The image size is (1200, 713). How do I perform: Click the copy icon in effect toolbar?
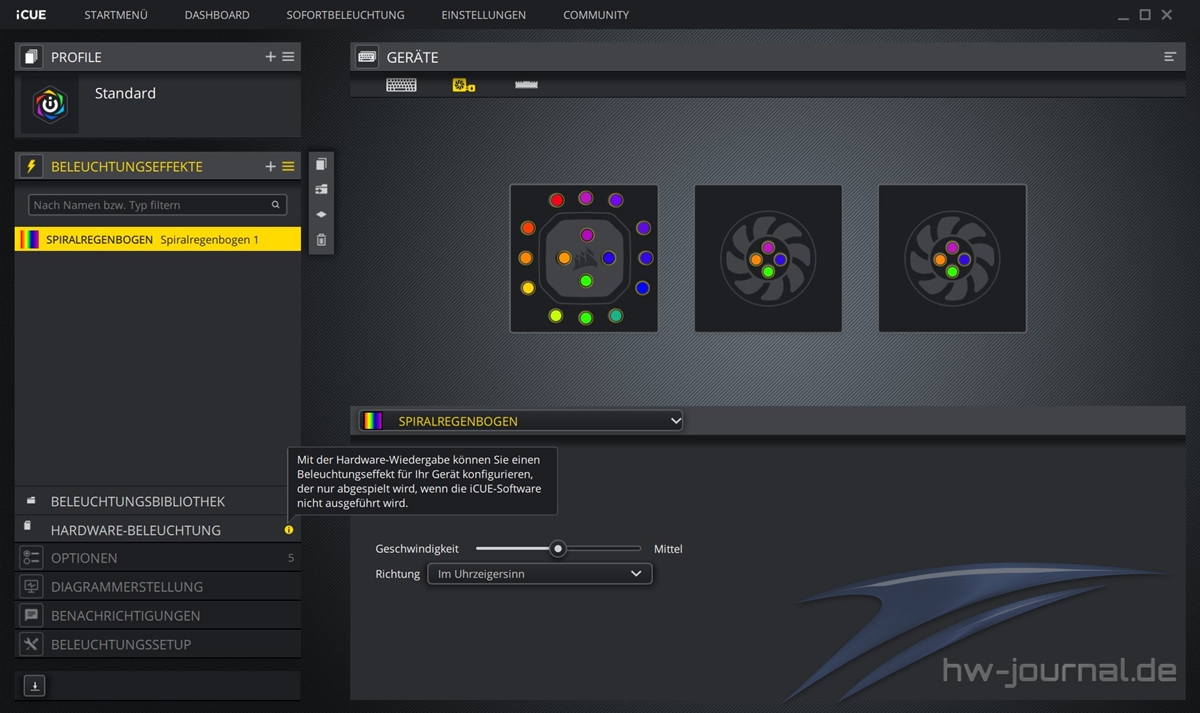[x=321, y=165]
